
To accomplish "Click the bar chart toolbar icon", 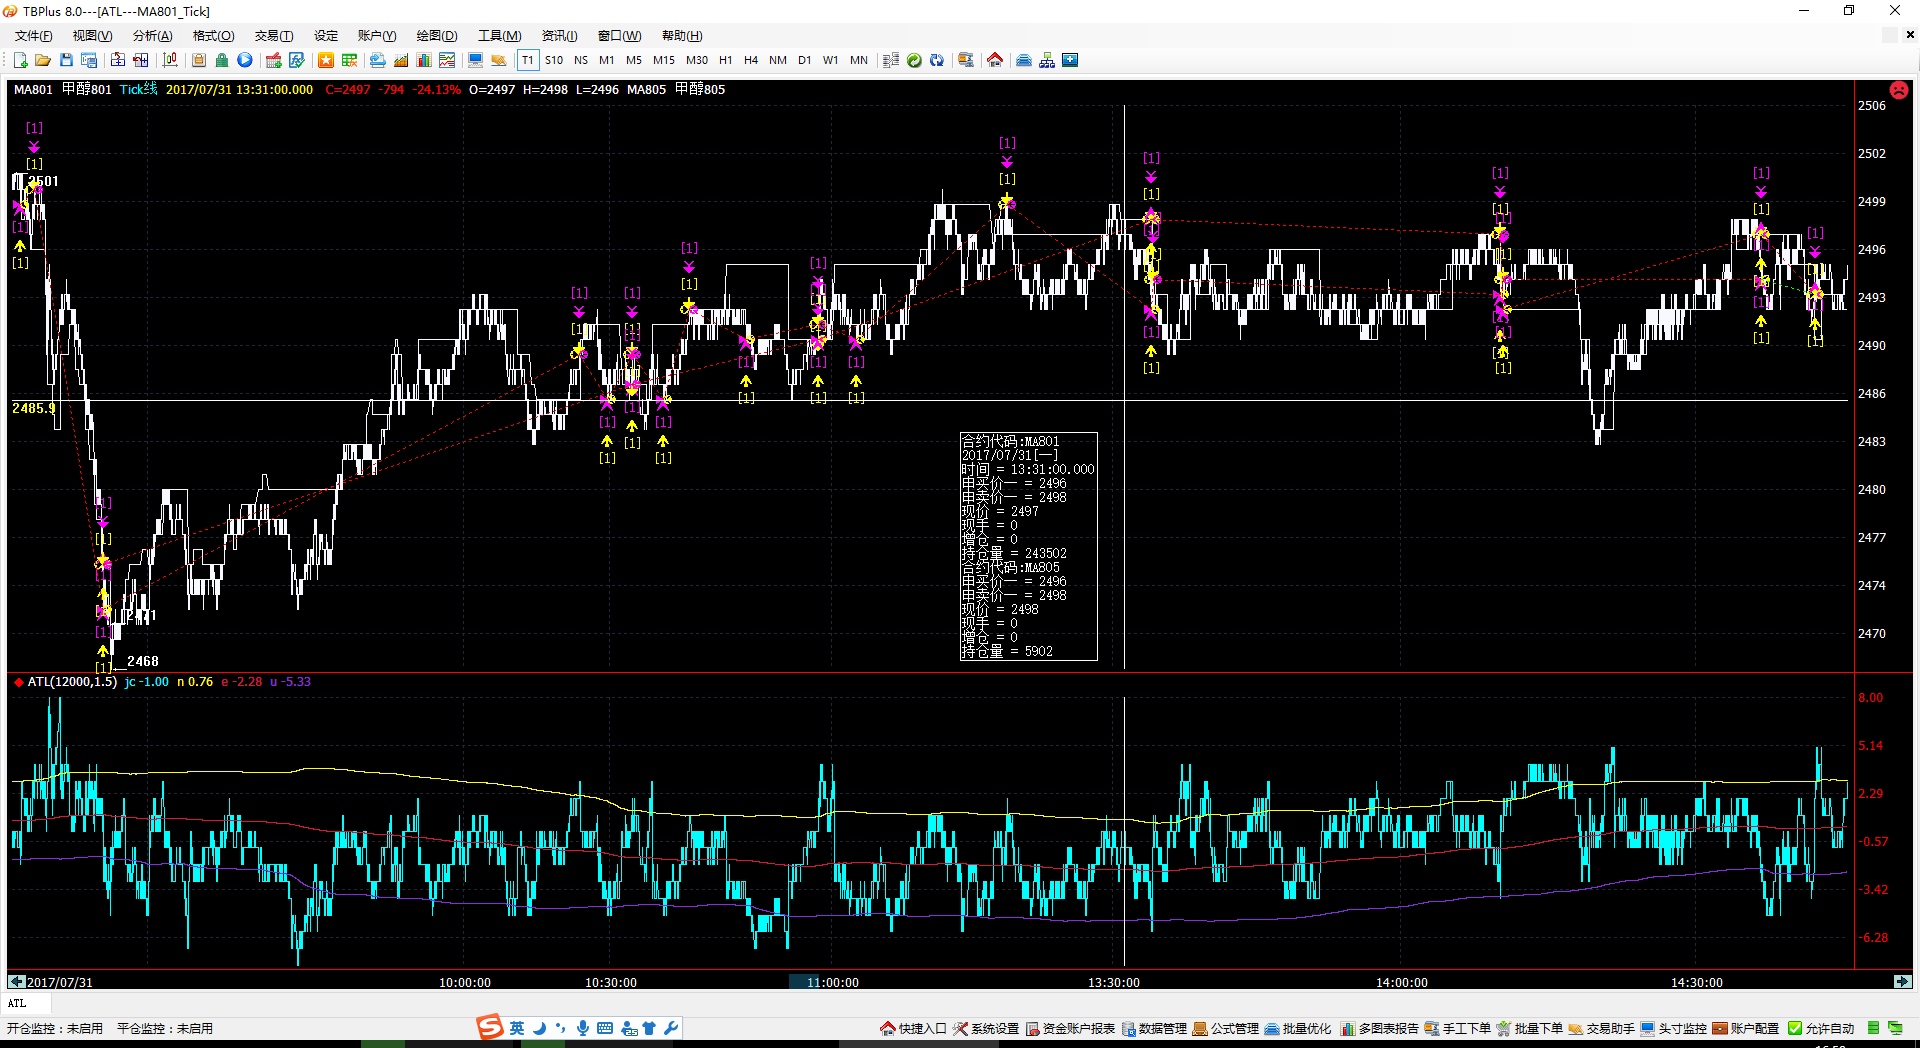I will coord(424,60).
